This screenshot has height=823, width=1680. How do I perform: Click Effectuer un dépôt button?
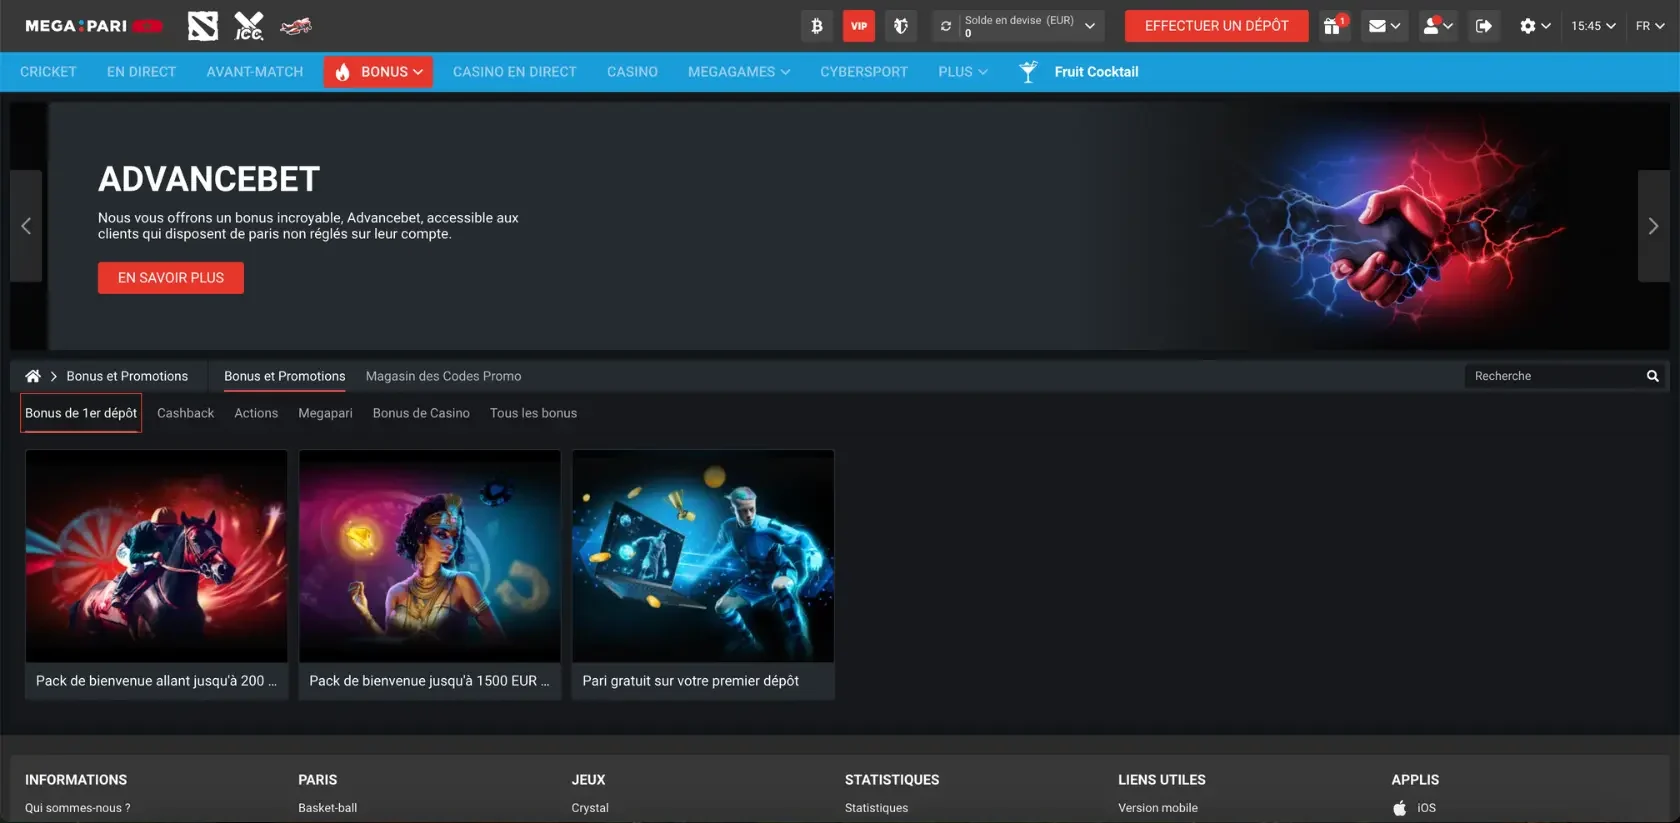click(x=1216, y=26)
